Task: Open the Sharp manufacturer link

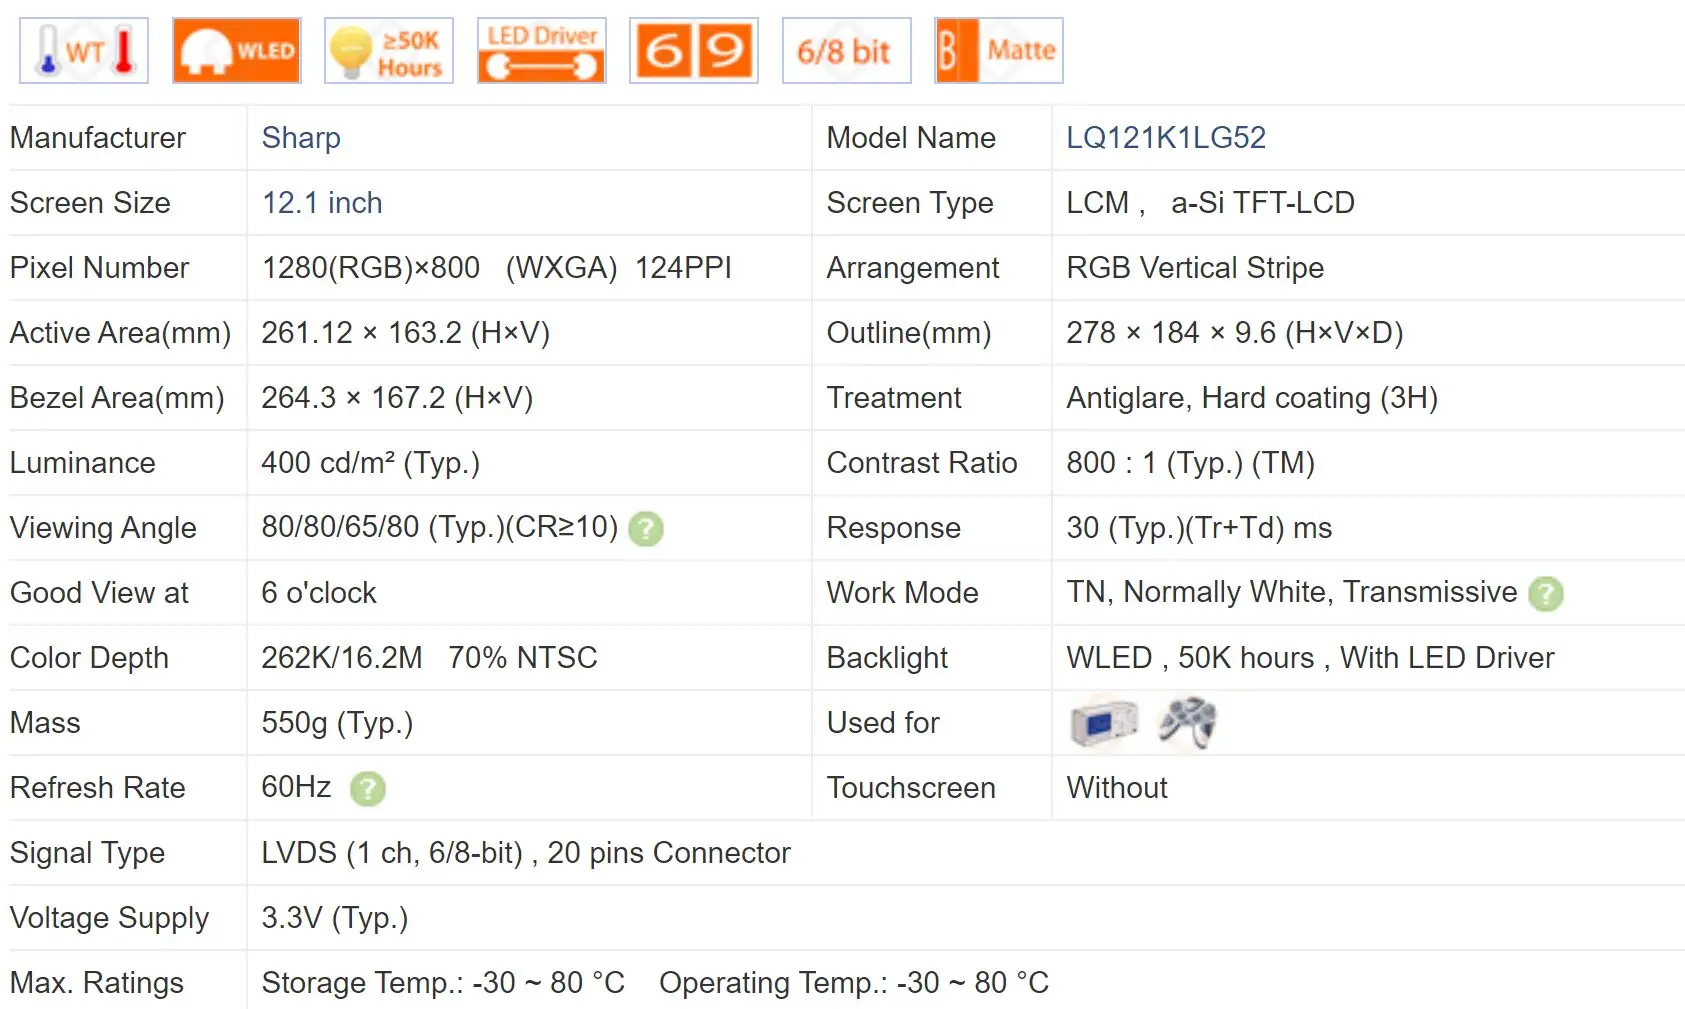Action: [301, 138]
